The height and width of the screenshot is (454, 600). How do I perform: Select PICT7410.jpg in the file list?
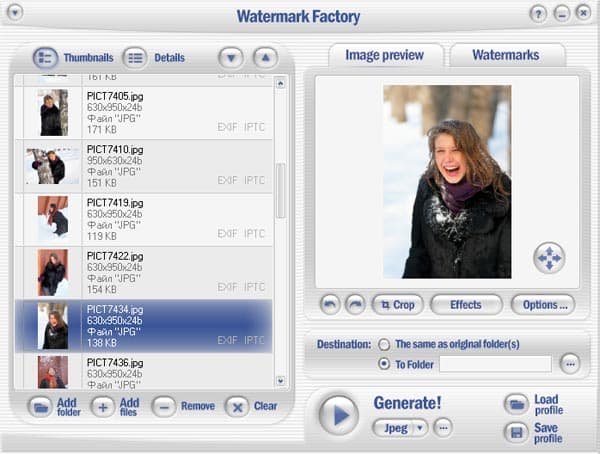click(x=143, y=166)
